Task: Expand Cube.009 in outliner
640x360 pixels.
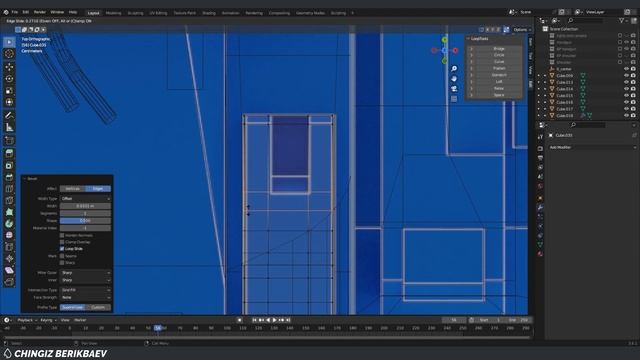Action: 545,76
